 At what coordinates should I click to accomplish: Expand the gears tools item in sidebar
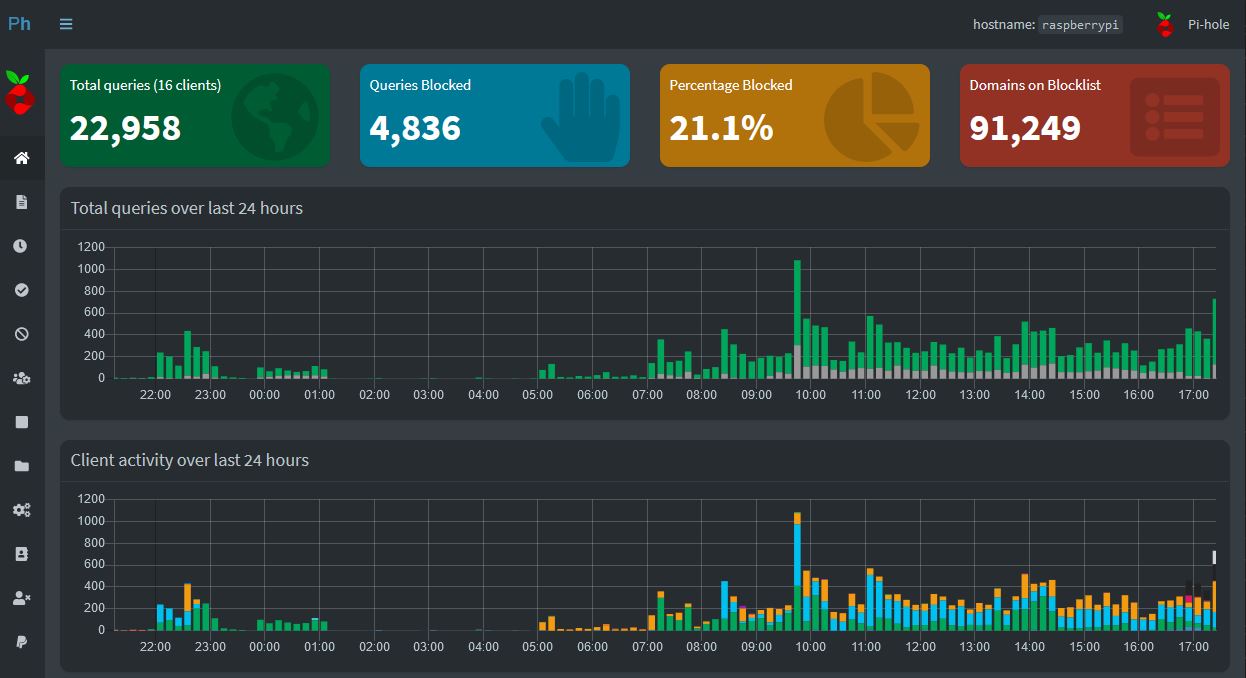(21, 510)
